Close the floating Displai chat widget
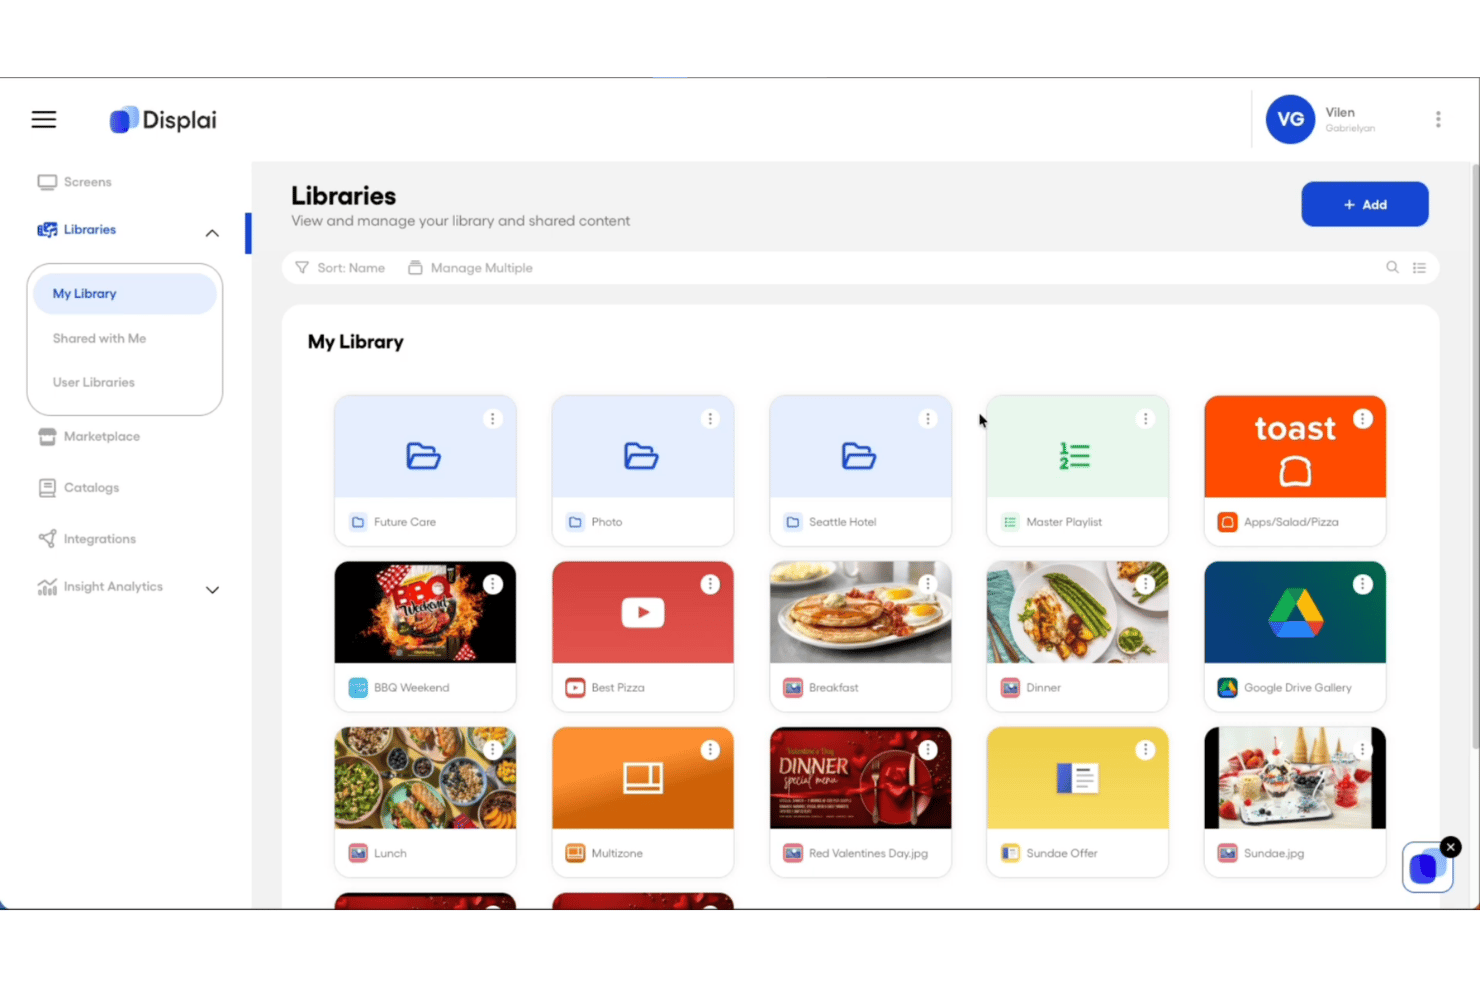This screenshot has width=1480, height=987. pyautogui.click(x=1451, y=847)
